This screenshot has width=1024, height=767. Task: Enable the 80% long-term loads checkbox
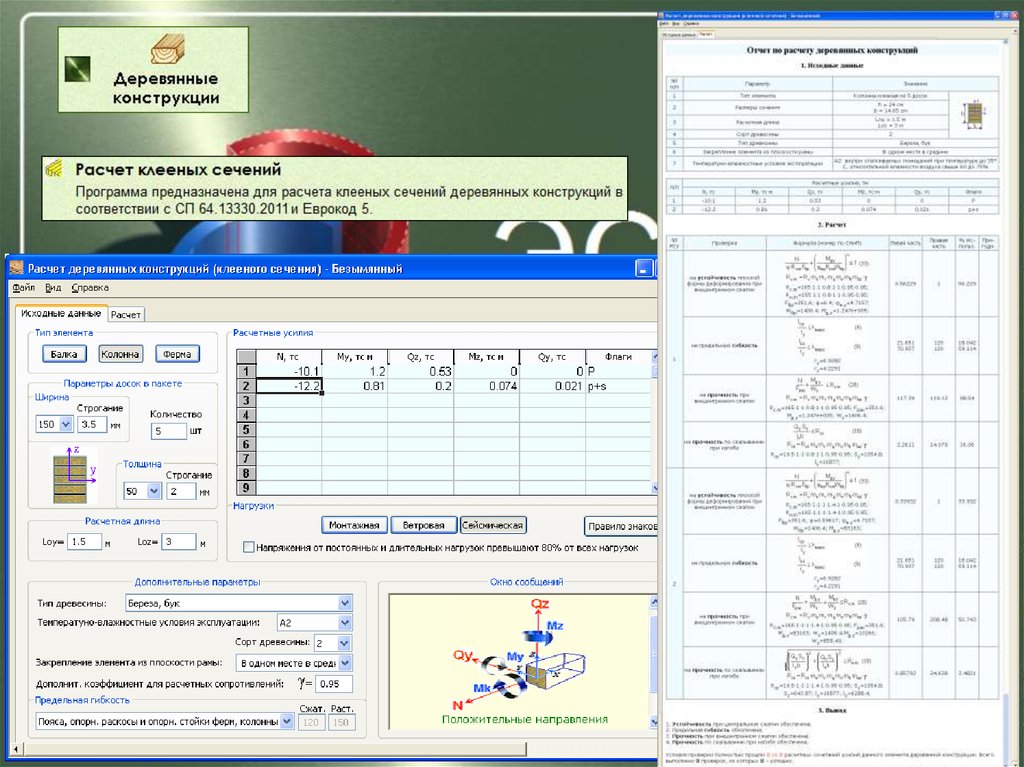(x=249, y=547)
